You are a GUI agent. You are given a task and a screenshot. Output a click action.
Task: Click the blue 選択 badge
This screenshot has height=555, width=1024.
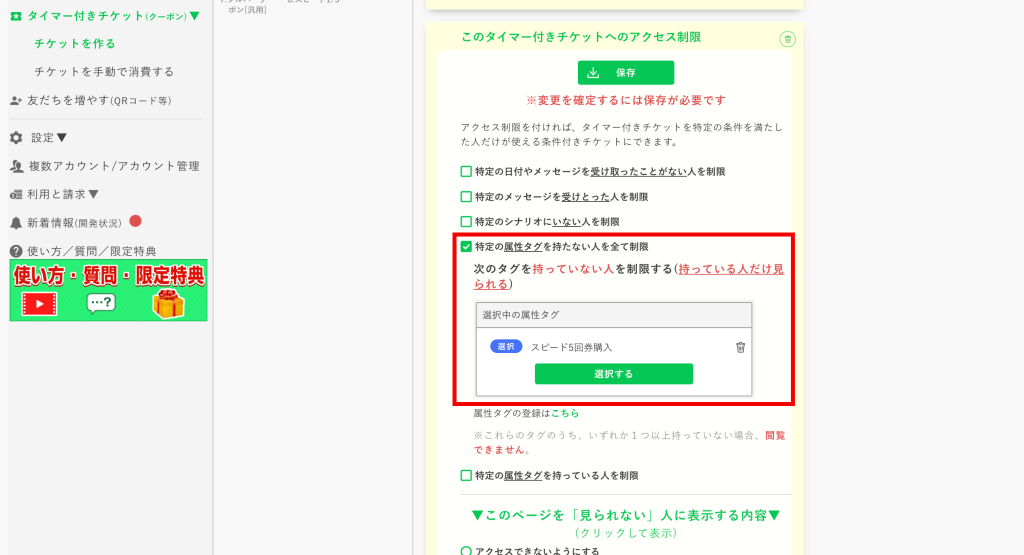coord(506,347)
